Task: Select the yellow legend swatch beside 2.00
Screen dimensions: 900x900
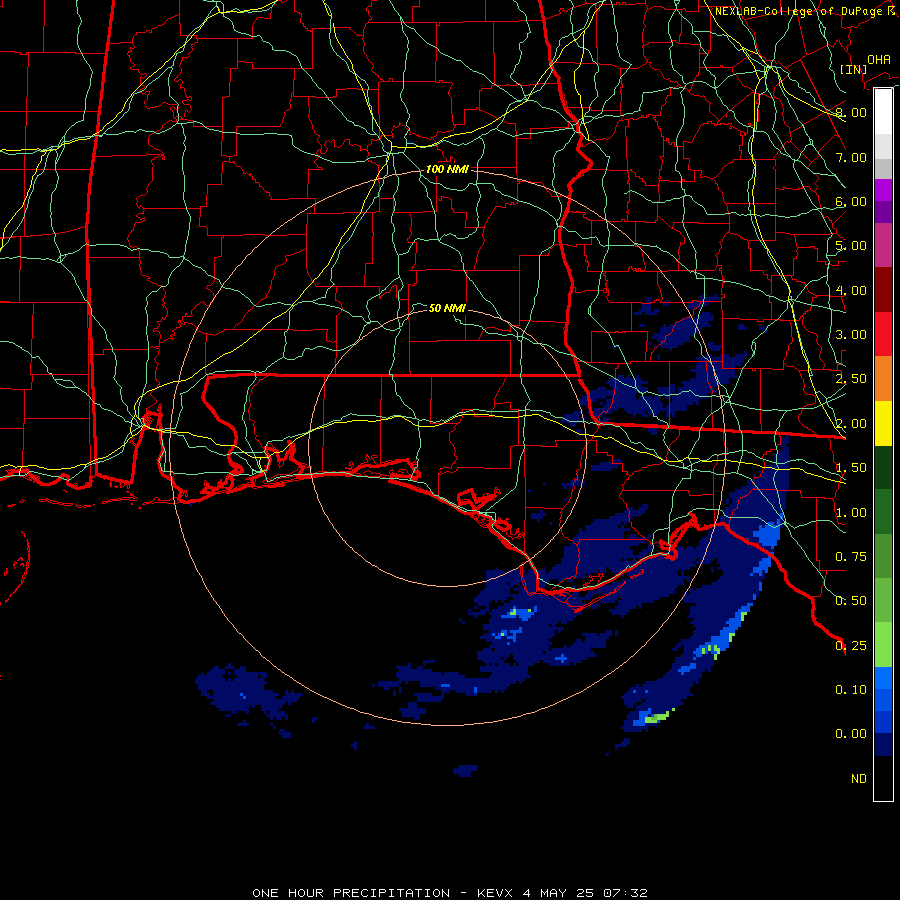Action: 883,424
